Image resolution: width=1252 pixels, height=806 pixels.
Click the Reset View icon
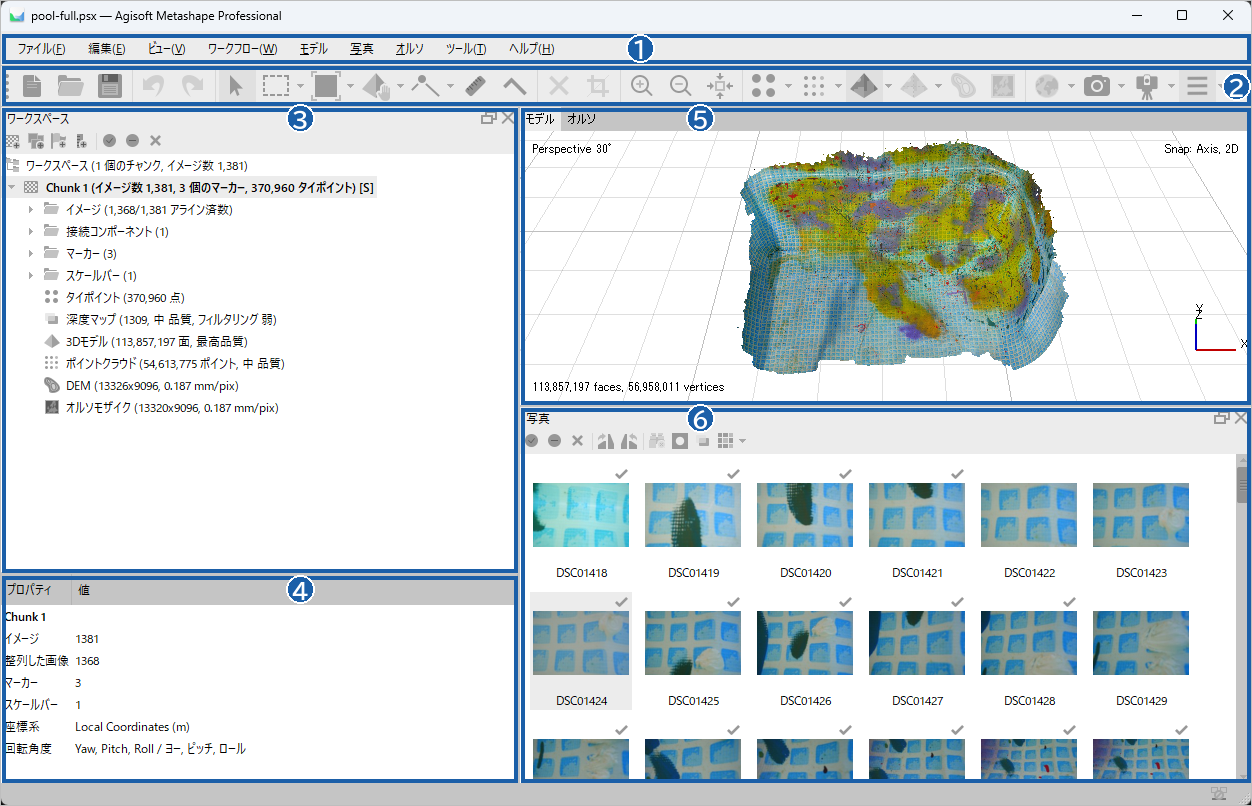pyautogui.click(x=719, y=86)
